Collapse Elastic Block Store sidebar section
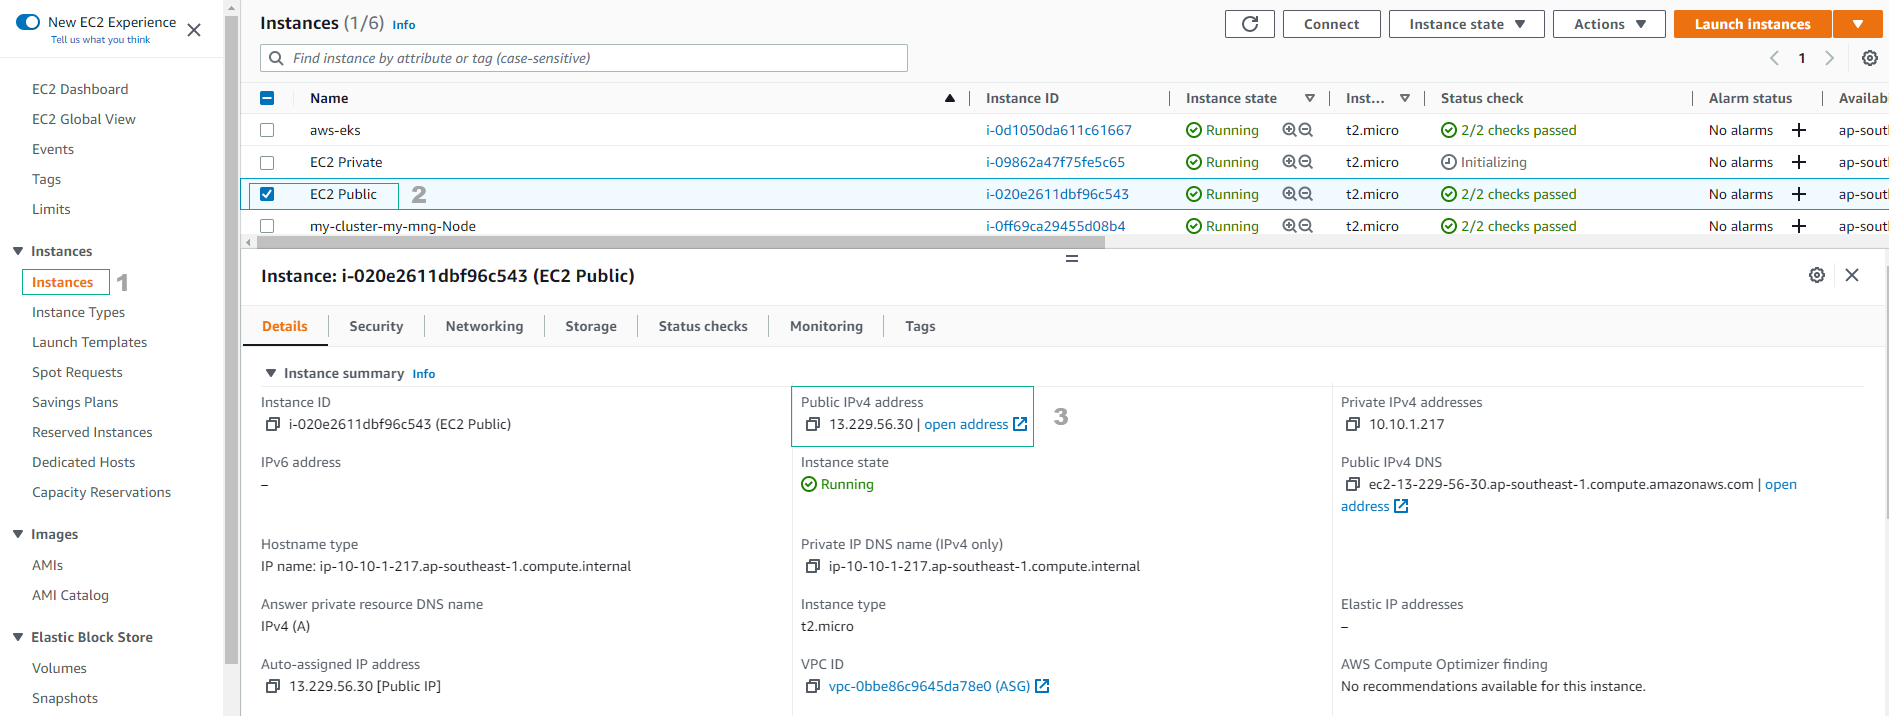 (18, 637)
